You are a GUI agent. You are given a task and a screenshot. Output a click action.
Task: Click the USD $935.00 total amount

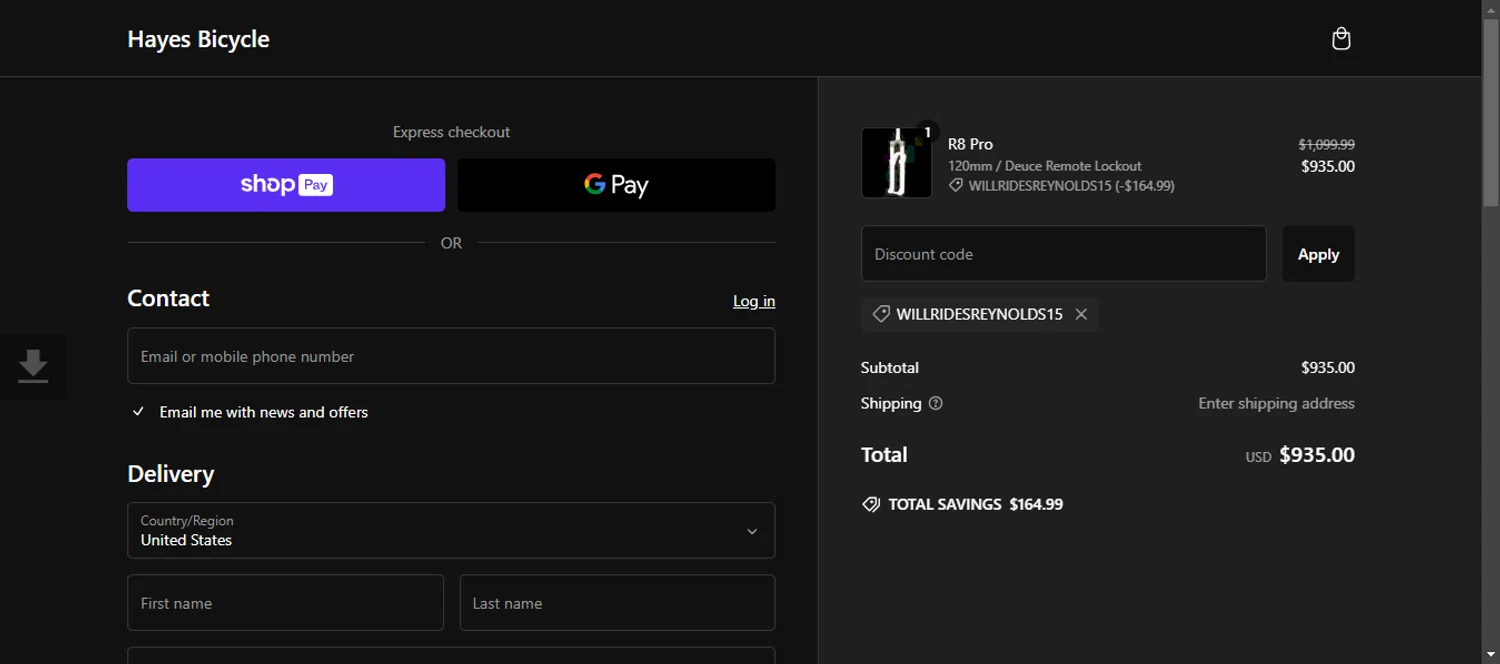tap(1300, 455)
